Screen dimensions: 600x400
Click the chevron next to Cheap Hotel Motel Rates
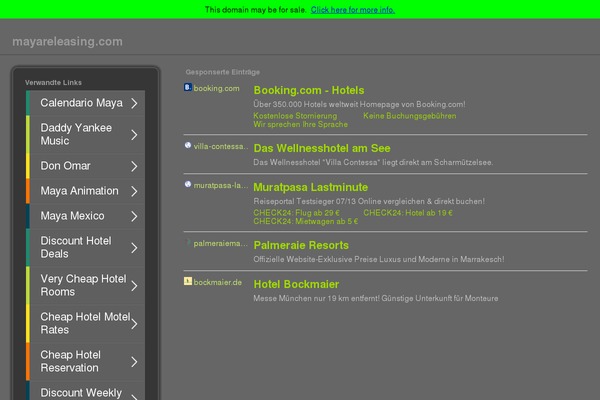pos(134,324)
